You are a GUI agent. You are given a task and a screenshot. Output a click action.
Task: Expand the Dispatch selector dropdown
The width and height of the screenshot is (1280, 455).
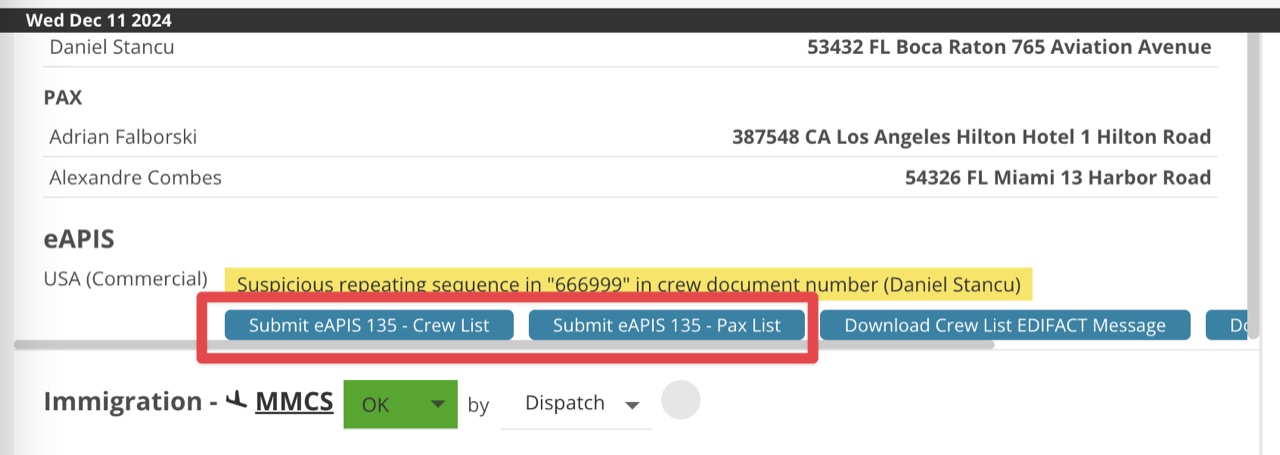pyautogui.click(x=582, y=404)
